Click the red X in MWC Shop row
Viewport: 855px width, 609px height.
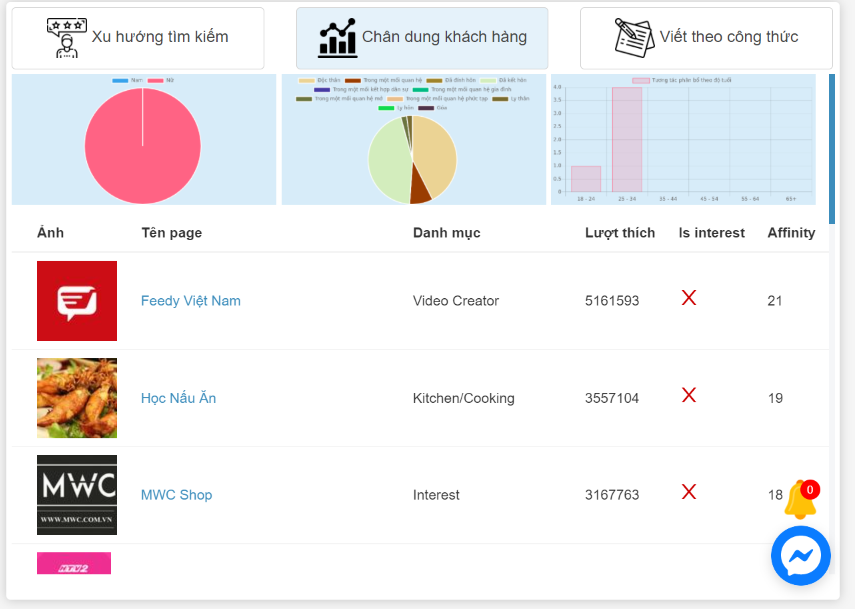(x=689, y=492)
